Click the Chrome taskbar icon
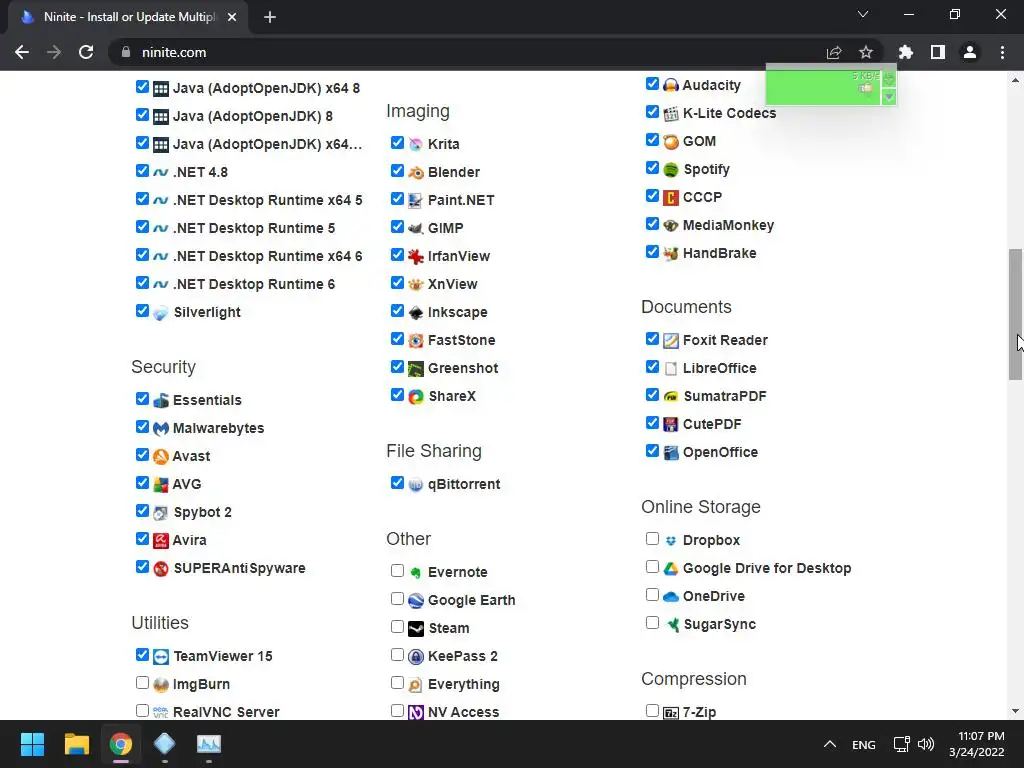This screenshot has height=768, width=1024. [x=120, y=744]
